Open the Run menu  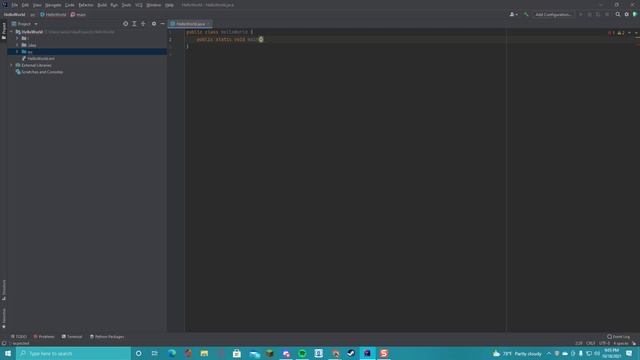(114, 5)
